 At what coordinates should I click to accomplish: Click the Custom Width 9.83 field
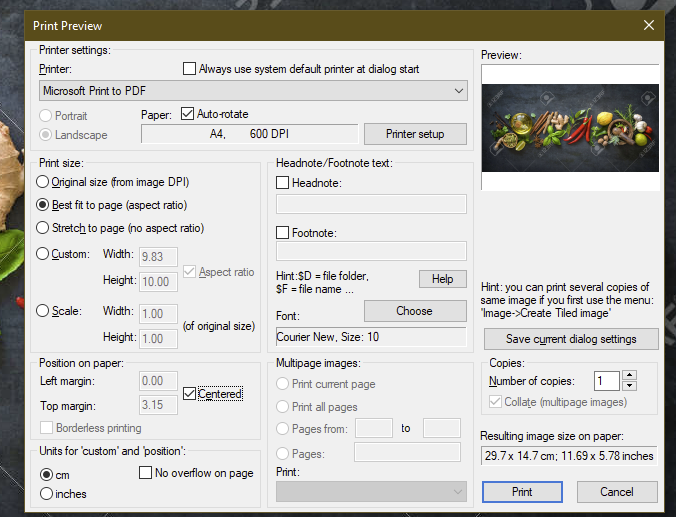(158, 257)
